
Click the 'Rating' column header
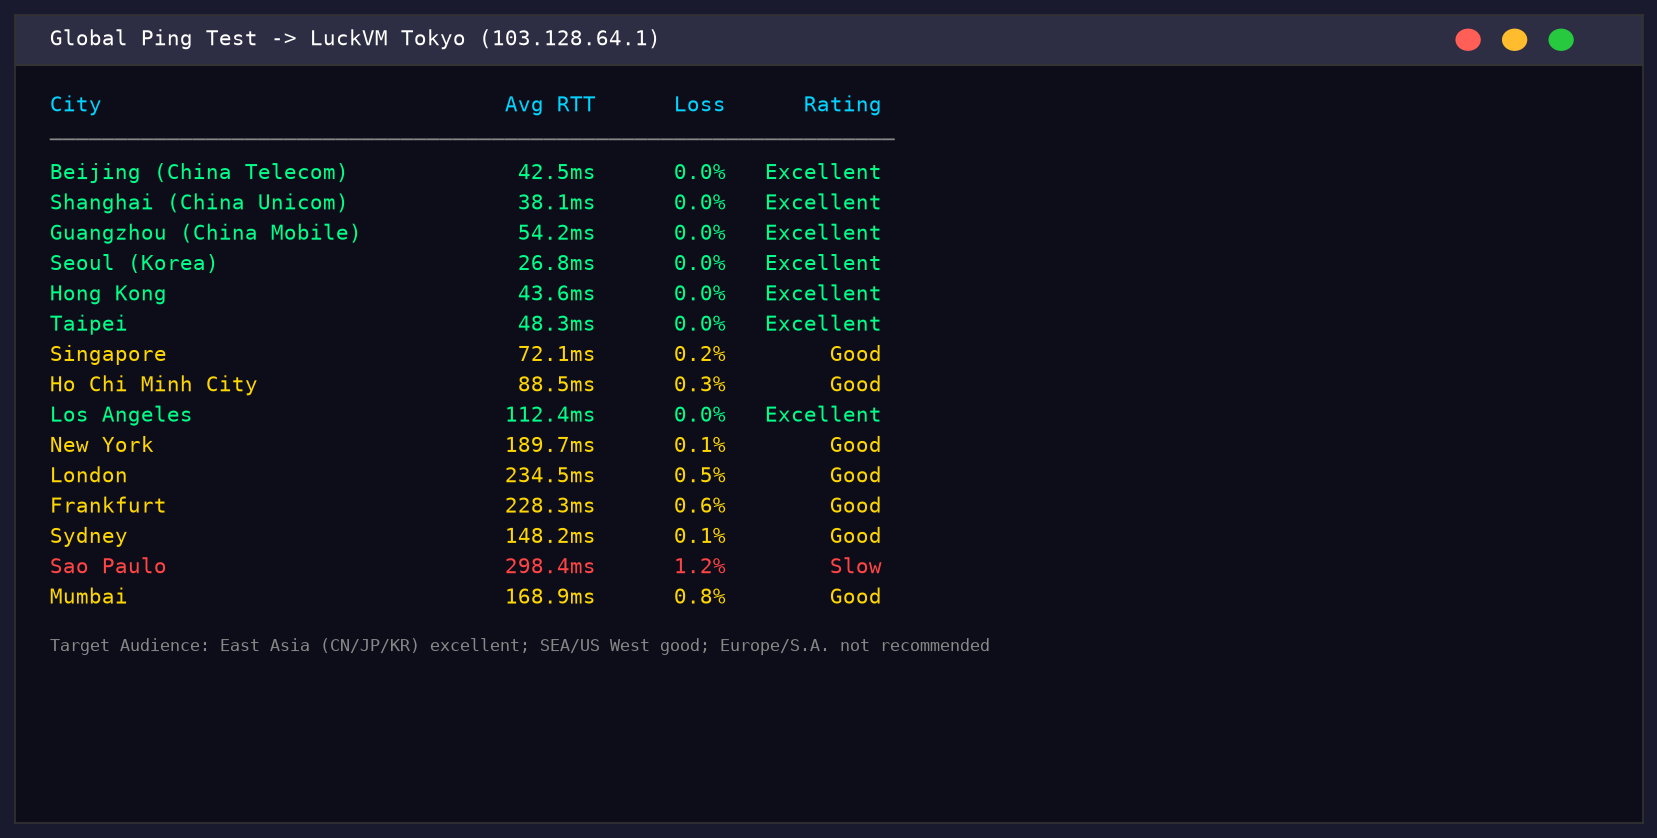(x=842, y=105)
